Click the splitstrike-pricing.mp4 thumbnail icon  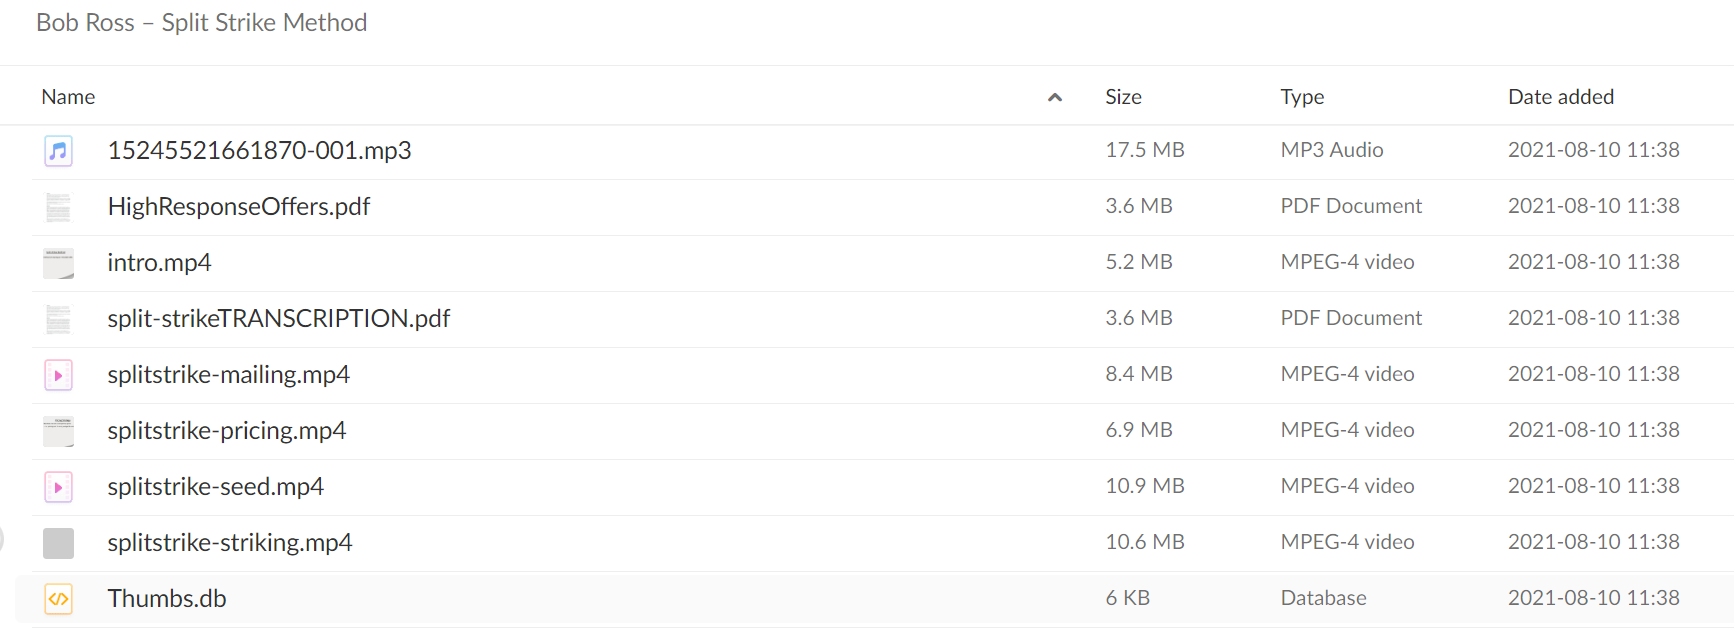(x=58, y=431)
